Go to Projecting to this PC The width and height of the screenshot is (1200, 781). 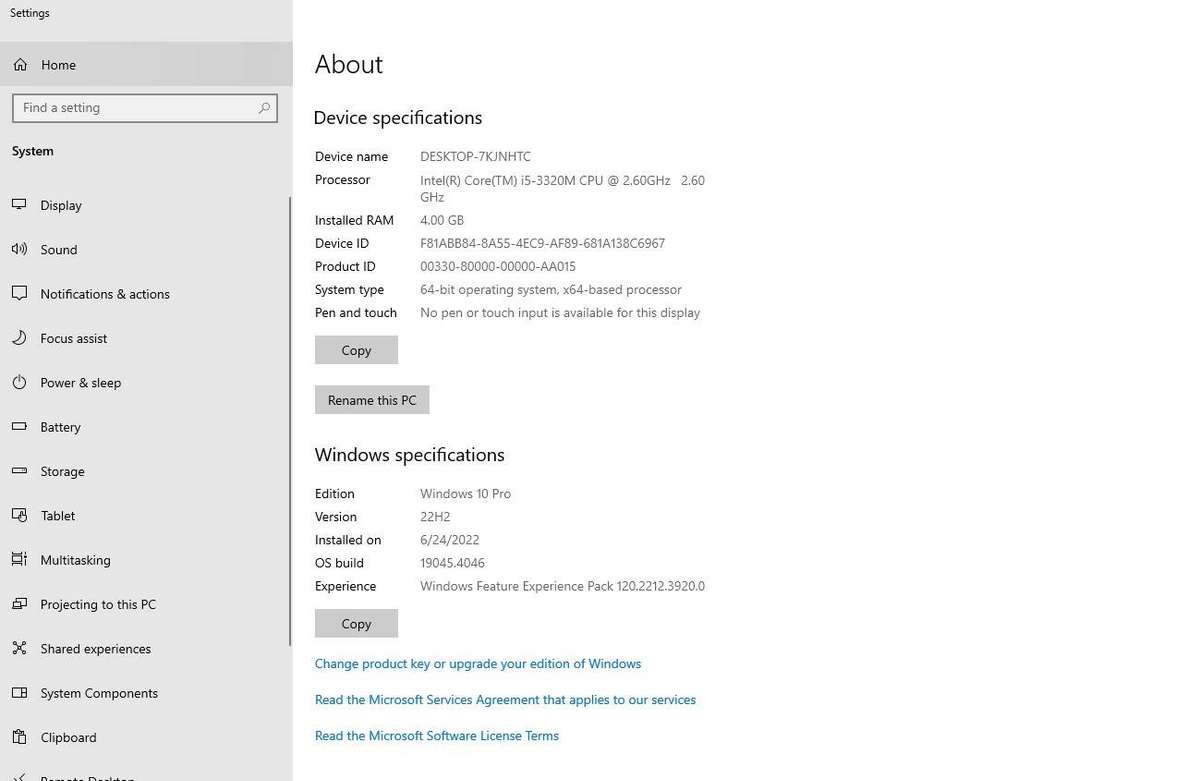(98, 605)
